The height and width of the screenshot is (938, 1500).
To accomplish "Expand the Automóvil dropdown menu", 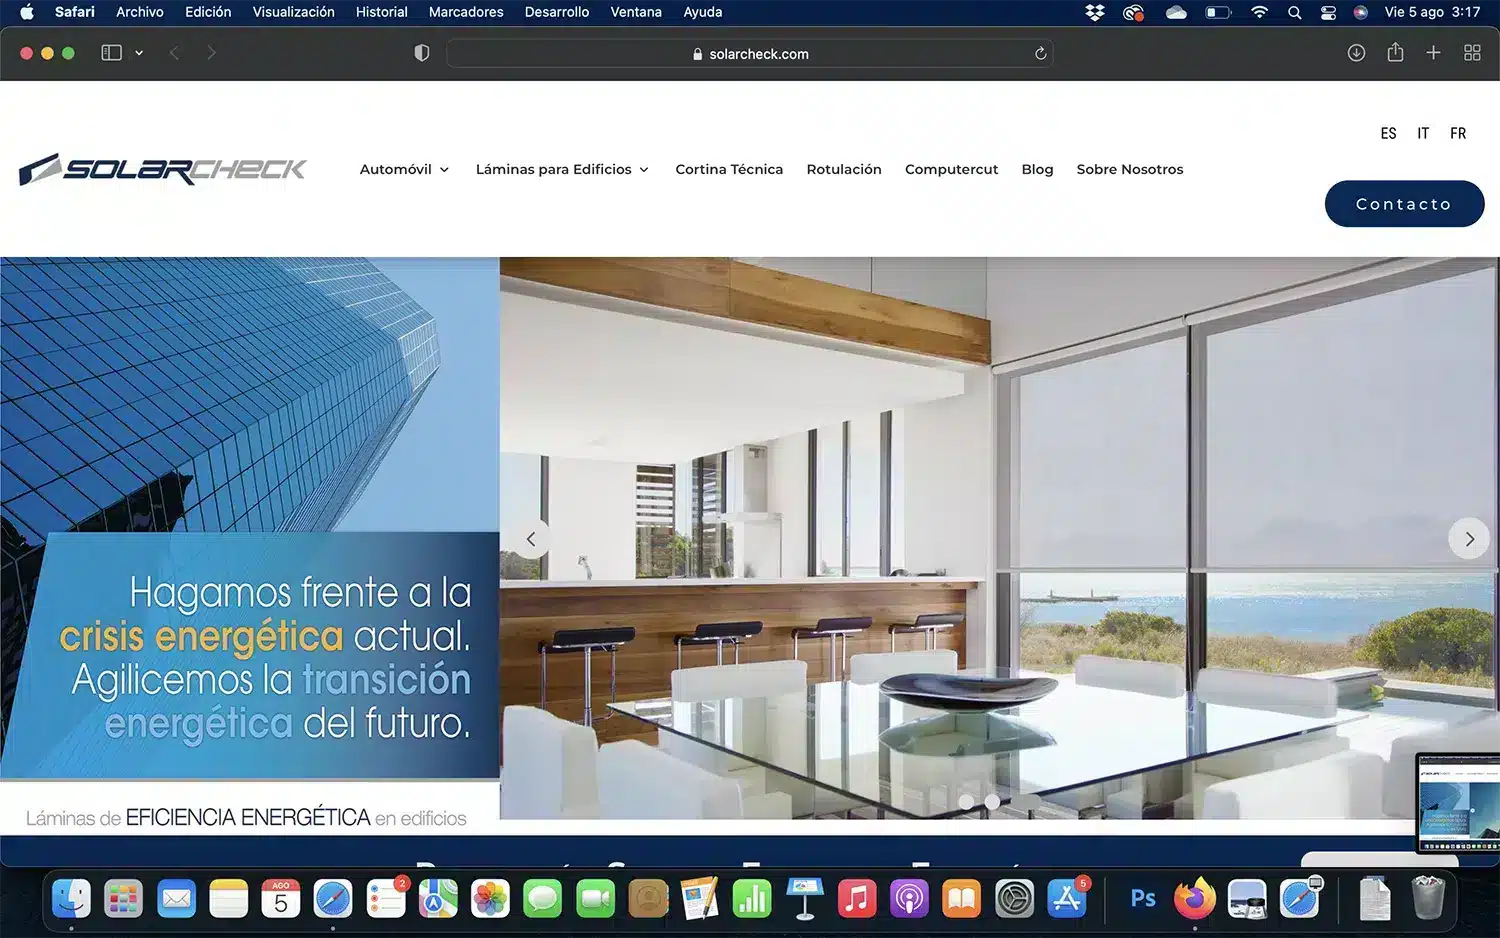I will coord(404,169).
